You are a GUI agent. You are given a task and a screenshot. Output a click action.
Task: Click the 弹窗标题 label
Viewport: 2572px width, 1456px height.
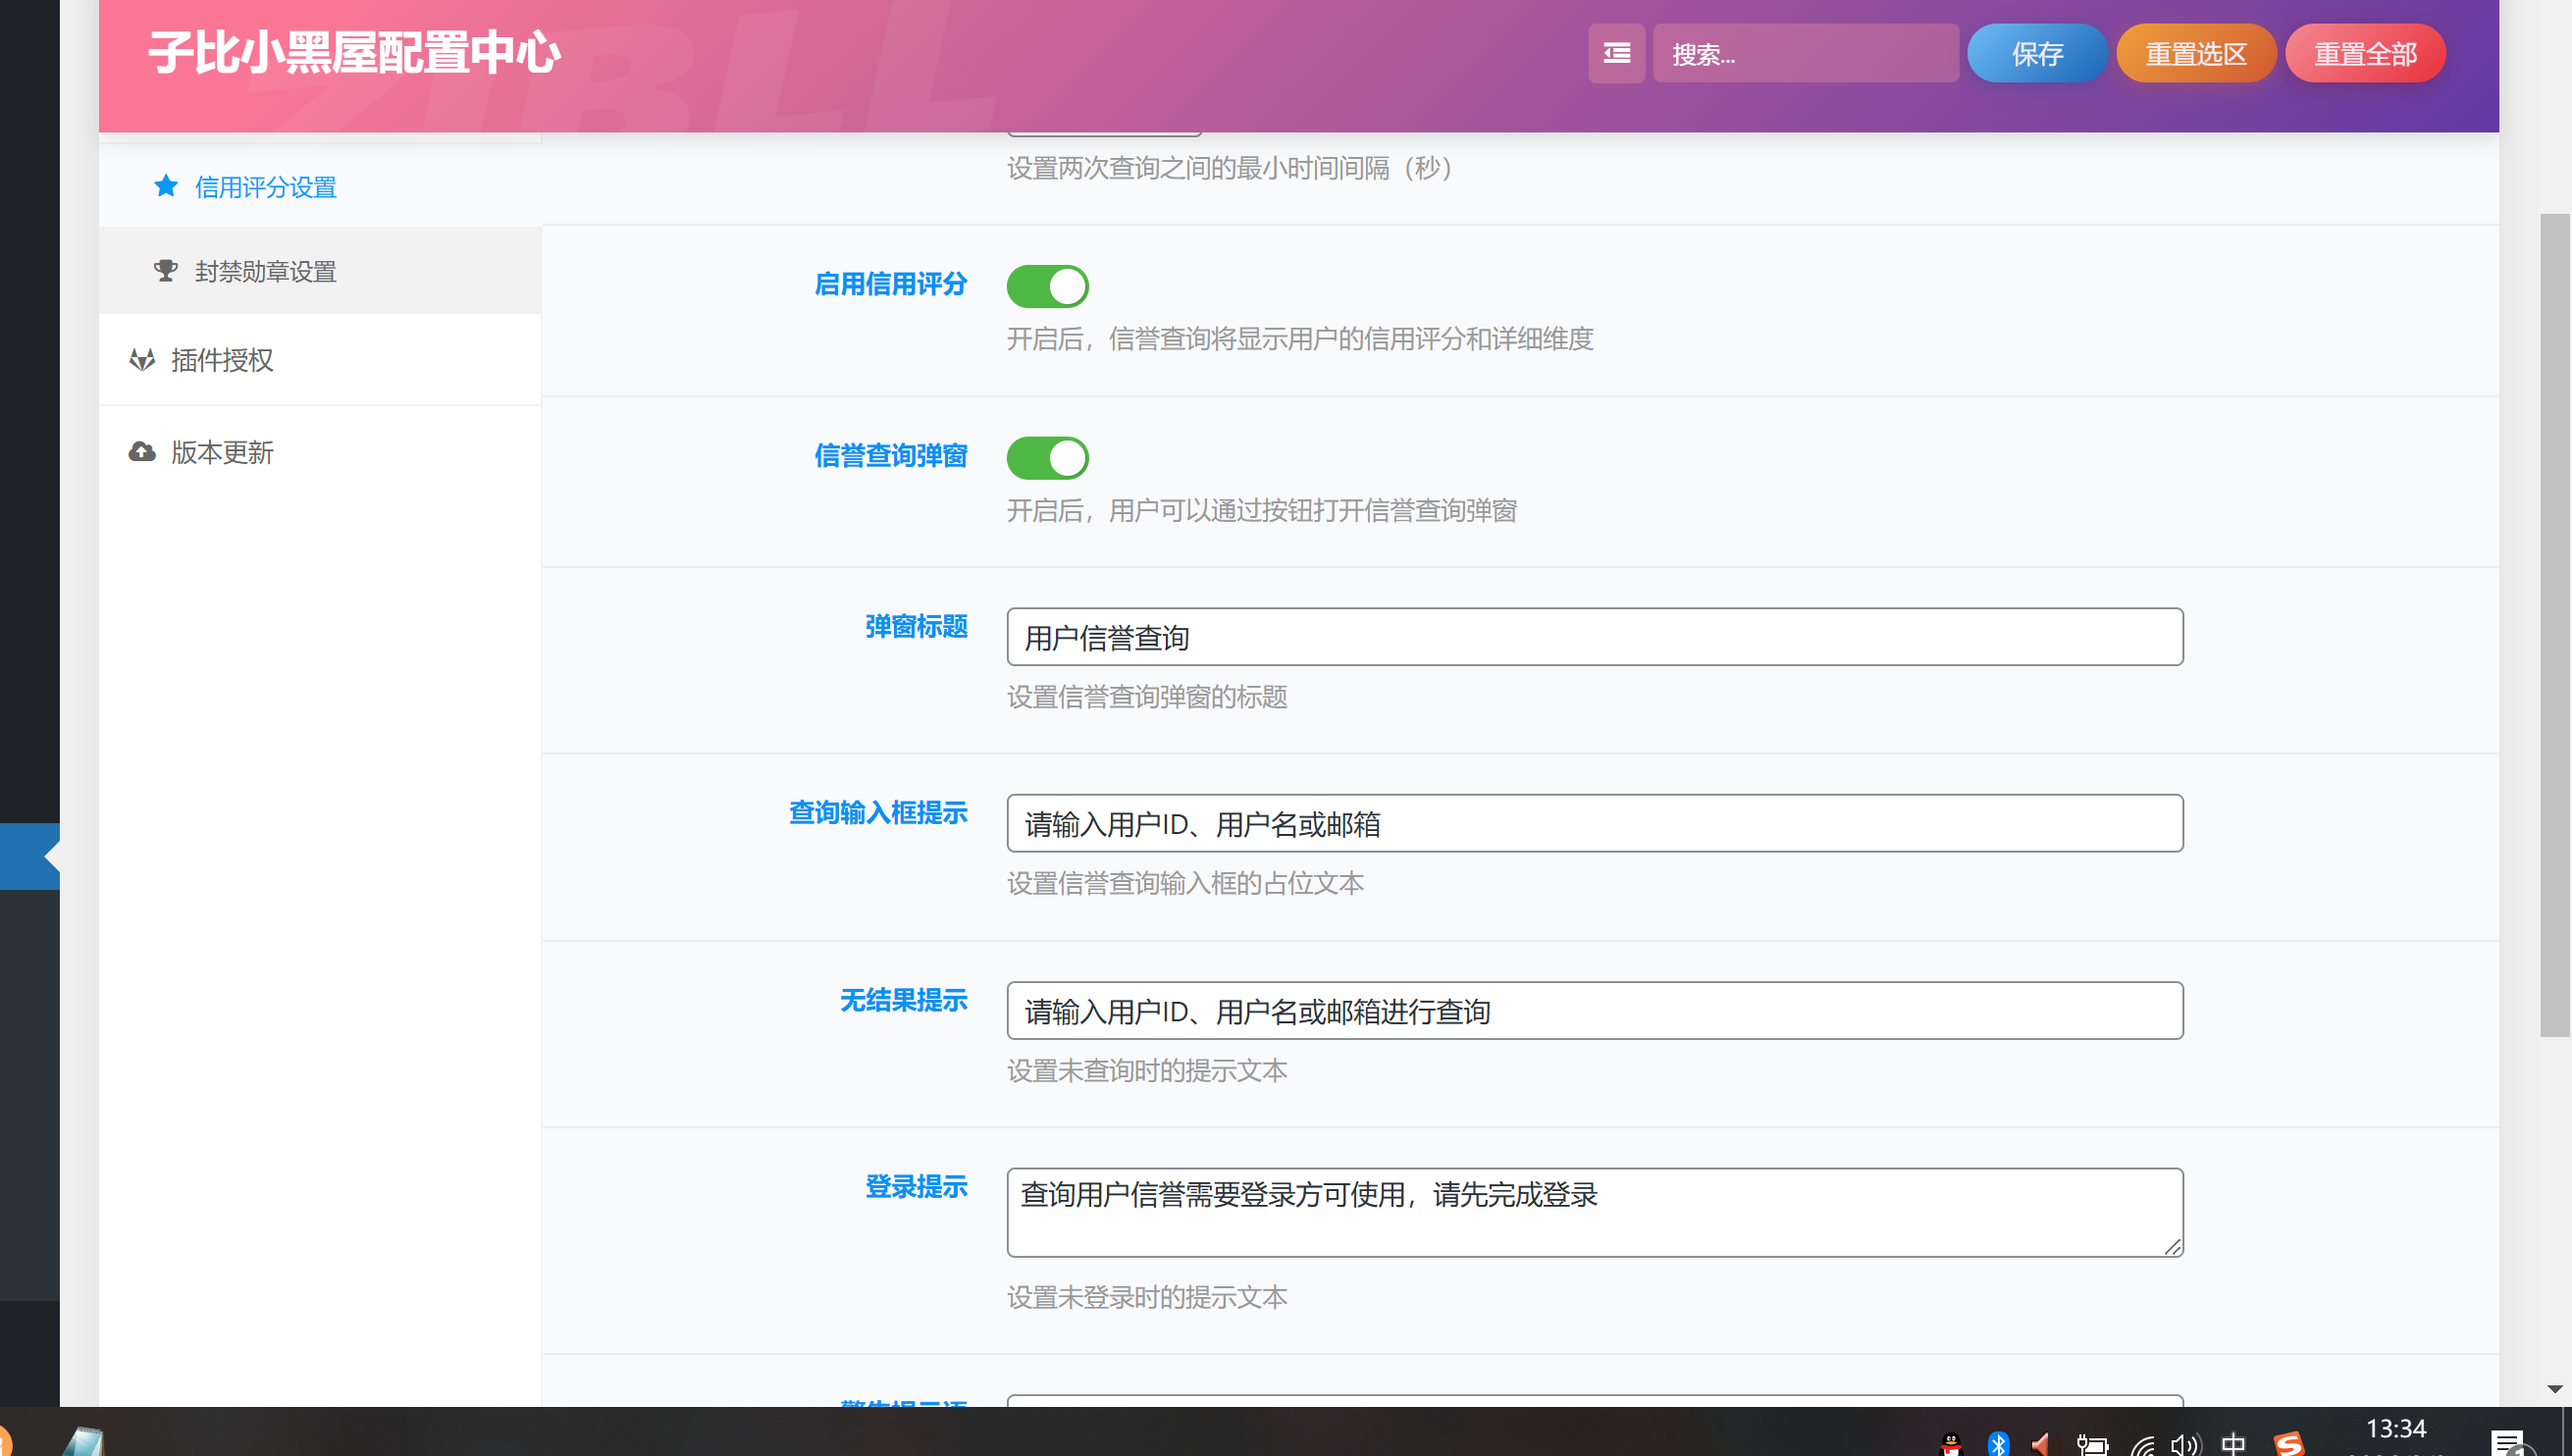pyautogui.click(x=916, y=626)
